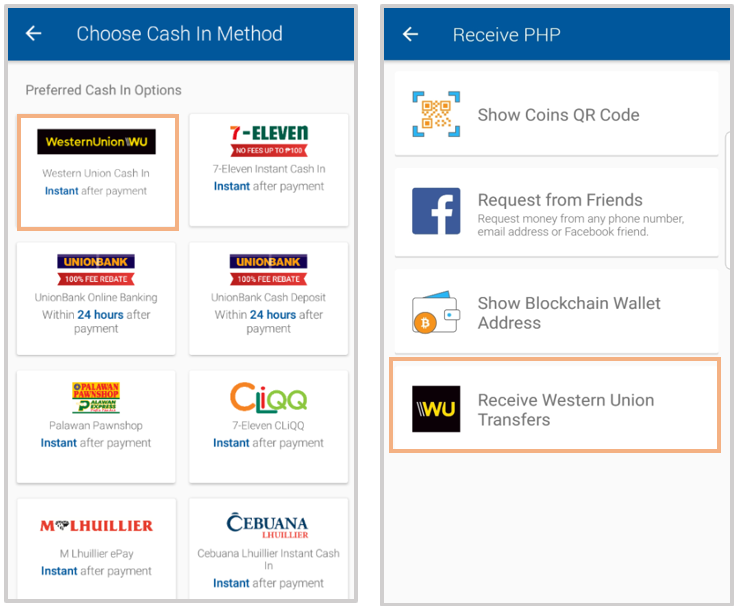Viewport: 738px width, 606px height.
Task: Select the 7-Eleven logo
Action: [x=269, y=141]
